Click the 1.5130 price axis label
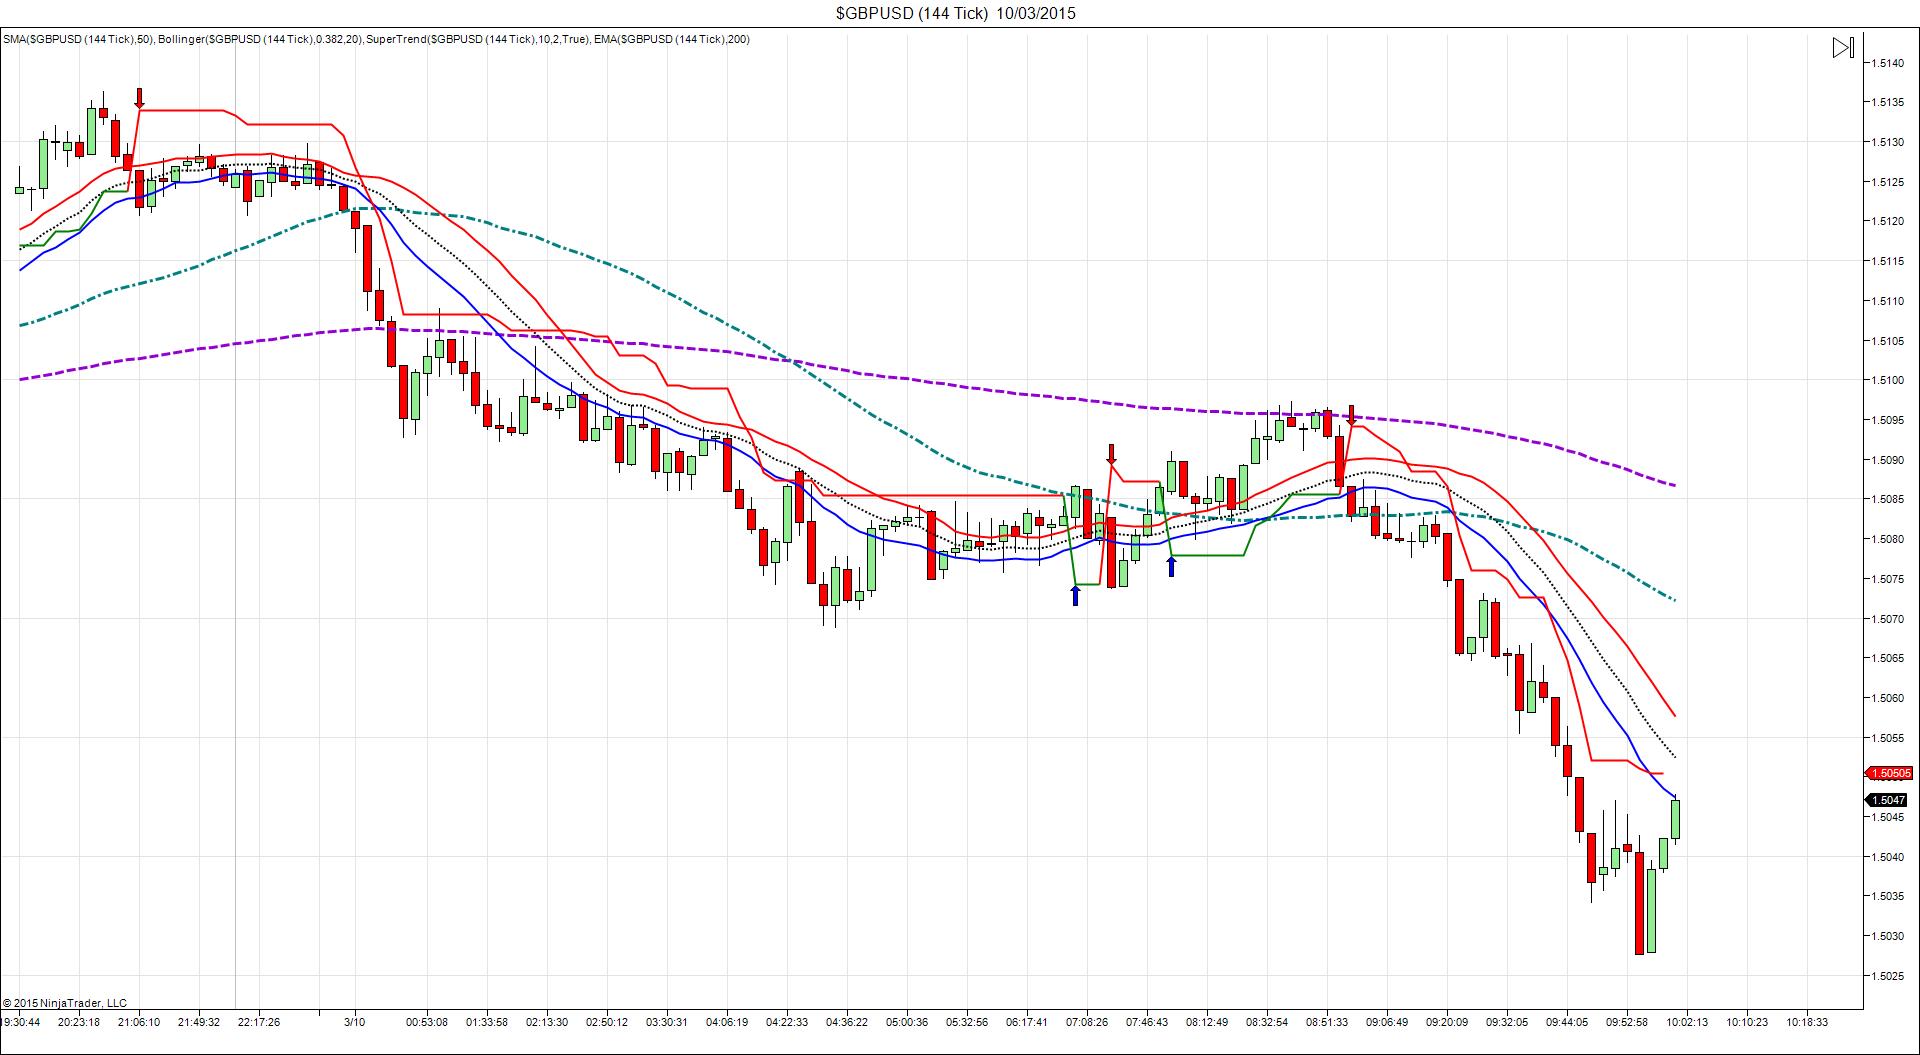1920x1055 pixels. [1887, 142]
